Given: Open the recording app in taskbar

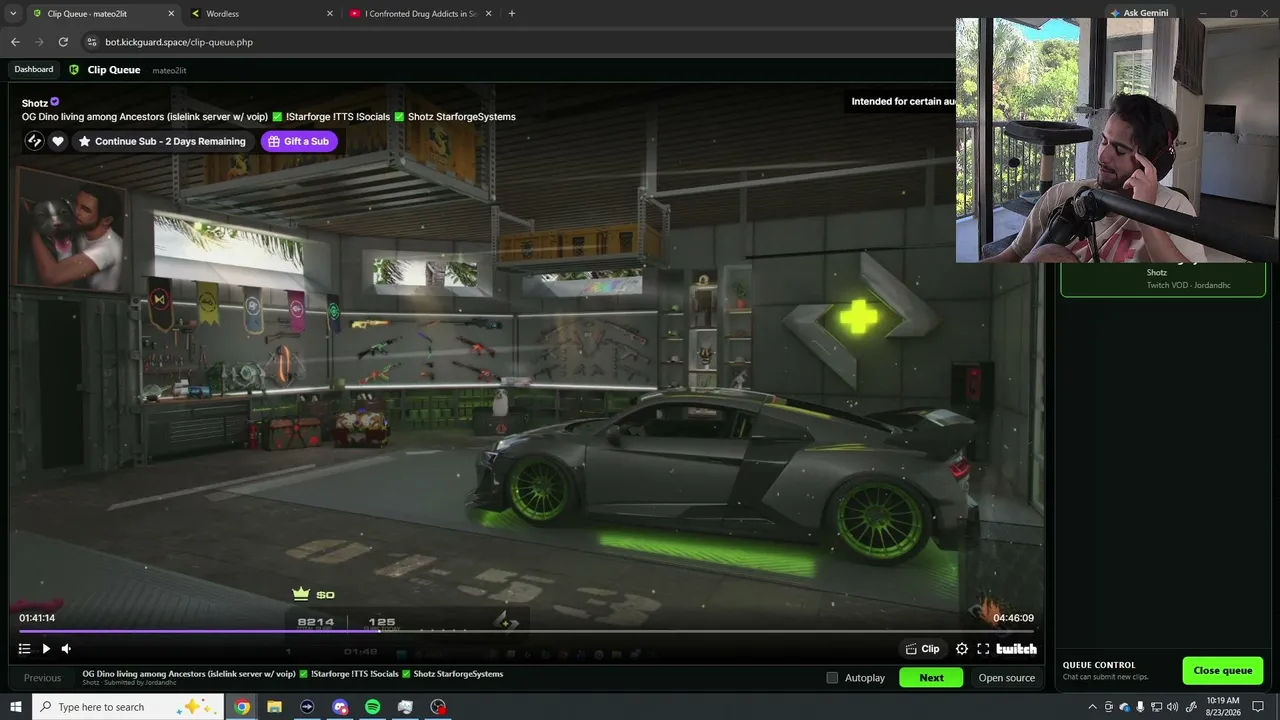Looking at the screenshot, I should pos(438,707).
